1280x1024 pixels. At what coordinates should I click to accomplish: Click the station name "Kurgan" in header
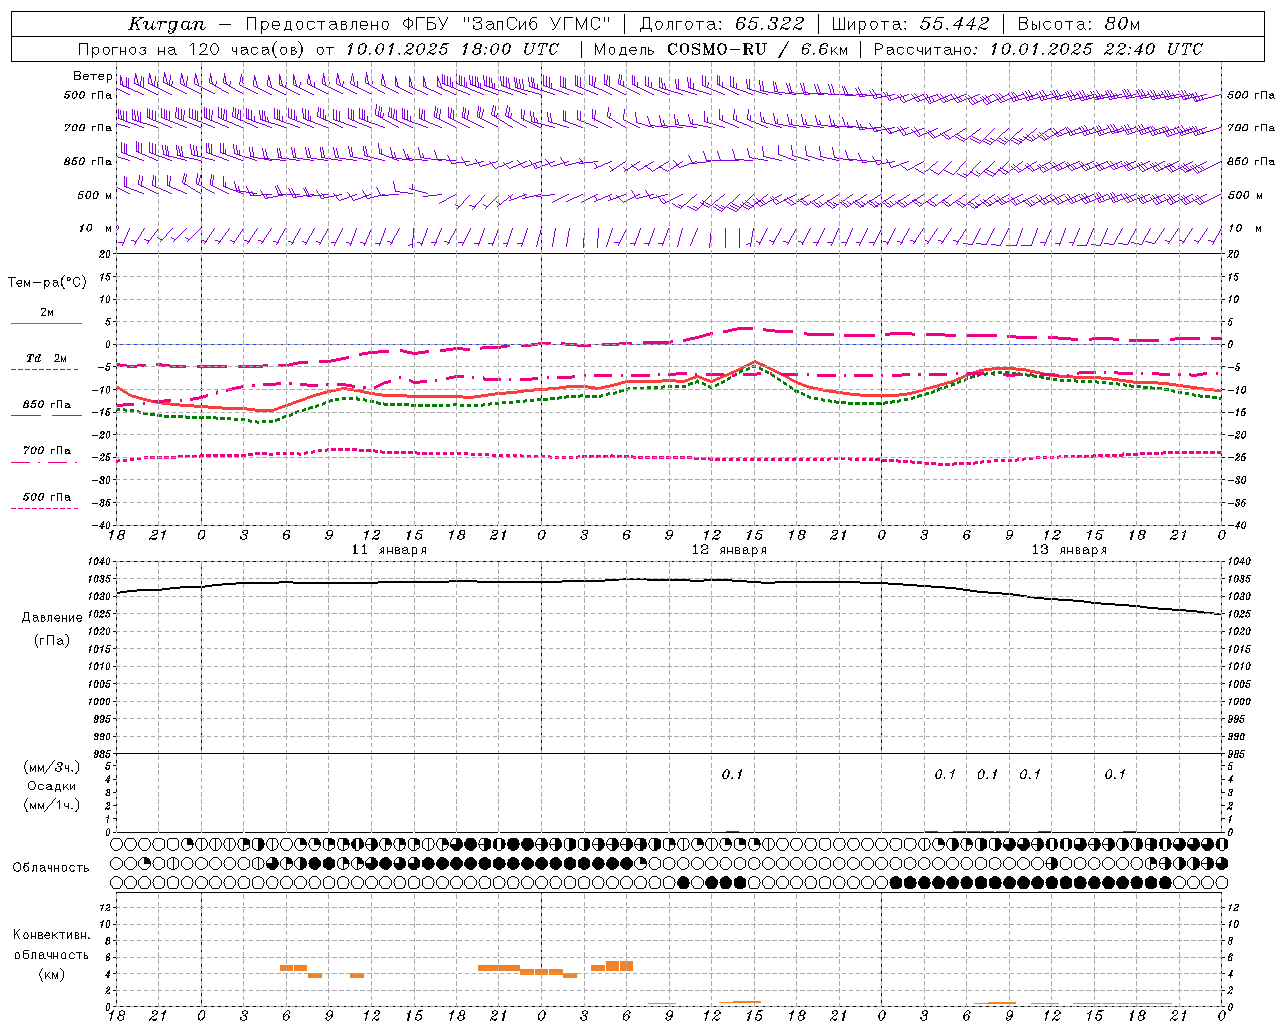(x=167, y=24)
